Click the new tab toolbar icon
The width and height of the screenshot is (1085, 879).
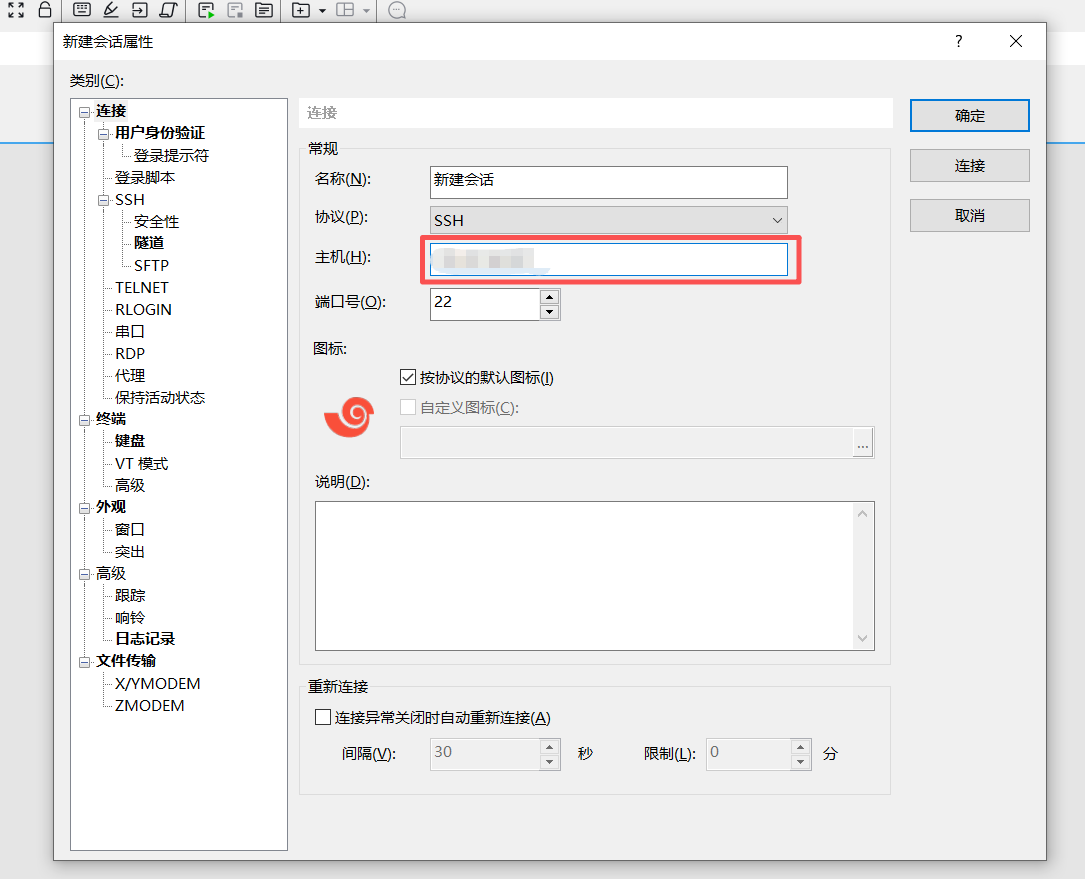point(303,11)
